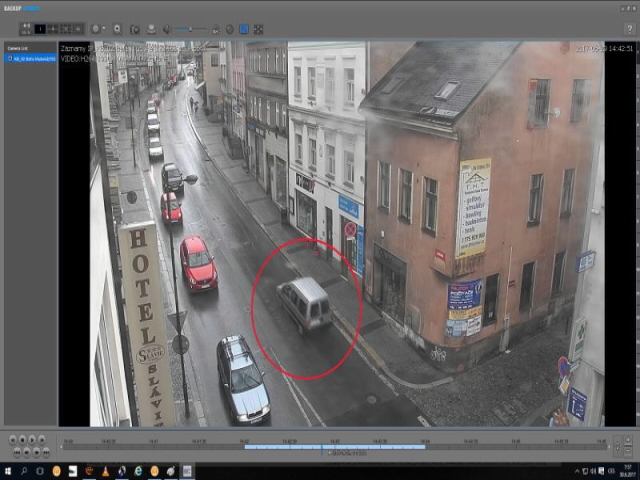Select single-view layout button

click(x=40, y=29)
